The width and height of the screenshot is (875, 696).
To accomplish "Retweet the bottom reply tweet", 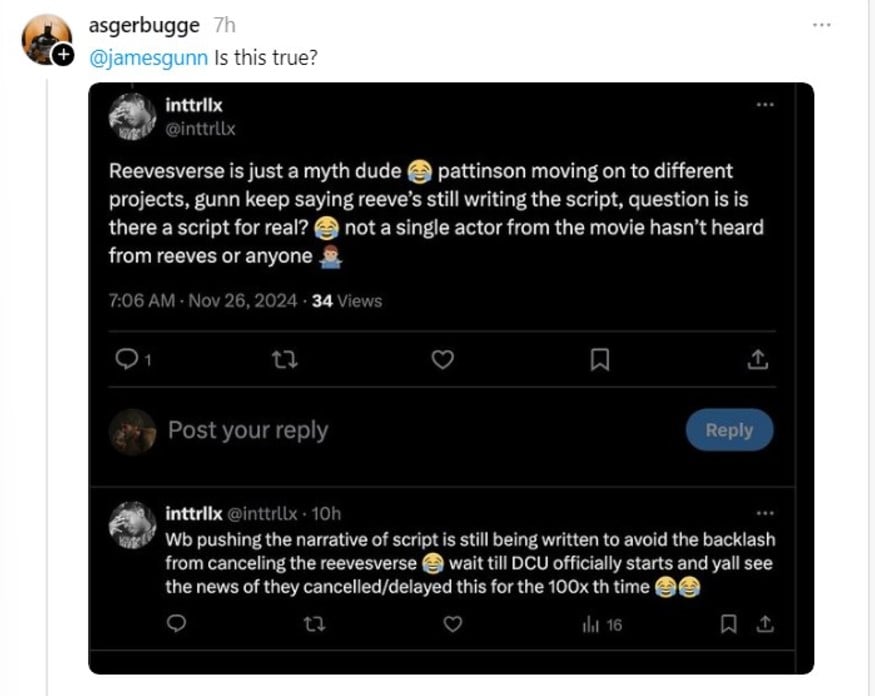I will (314, 624).
